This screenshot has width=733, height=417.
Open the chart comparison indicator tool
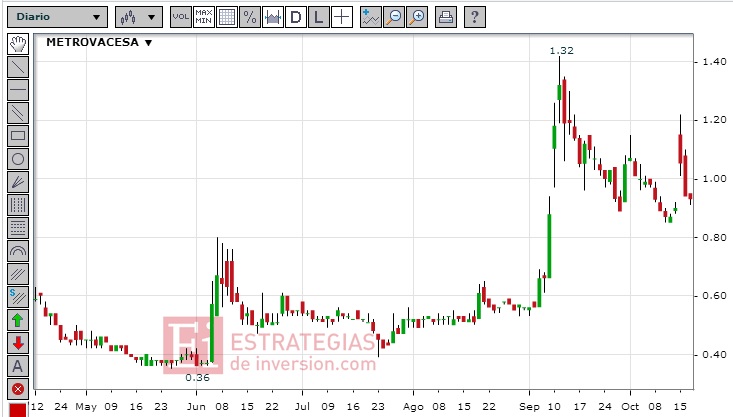point(273,17)
